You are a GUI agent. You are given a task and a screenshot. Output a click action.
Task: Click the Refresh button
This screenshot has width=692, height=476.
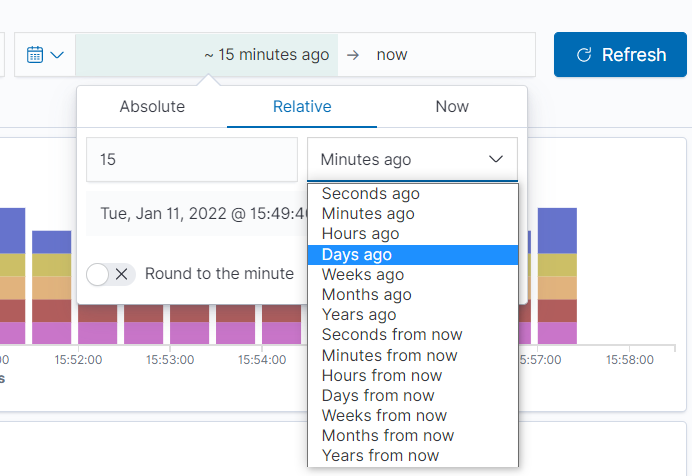[x=621, y=55]
